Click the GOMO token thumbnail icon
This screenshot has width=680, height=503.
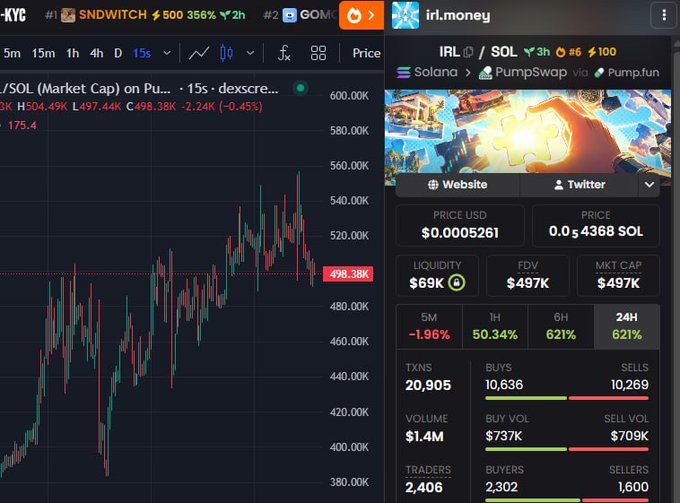coord(289,15)
